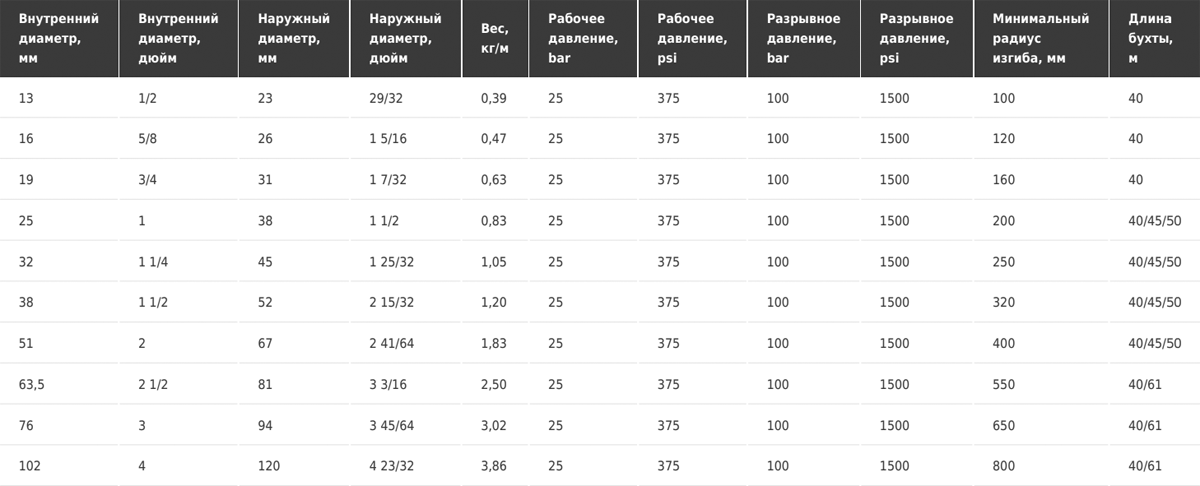1200x486 pixels.
Task: Select the outer diameter cell '120'
Action: pos(269,466)
